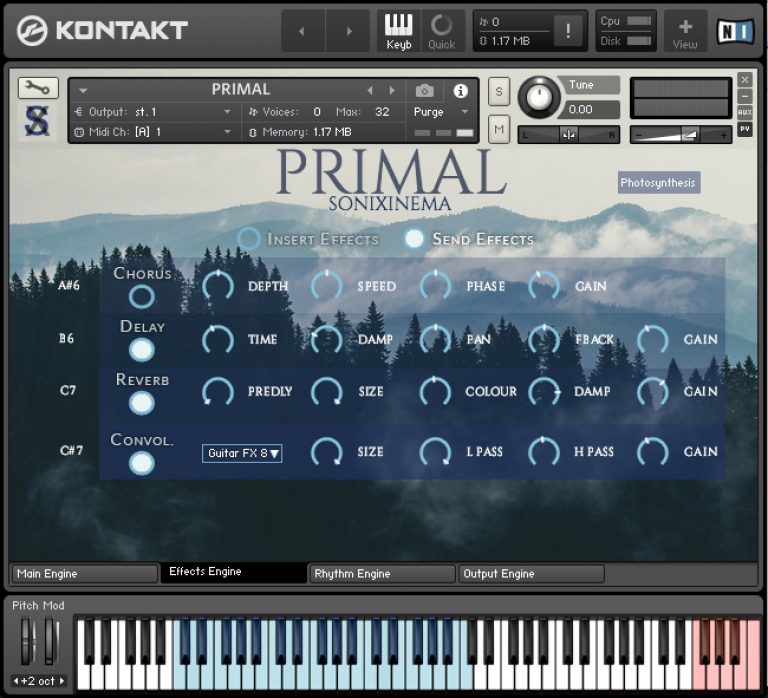Click the Reverb Gain knob
The image size is (768, 698).
pos(653,391)
